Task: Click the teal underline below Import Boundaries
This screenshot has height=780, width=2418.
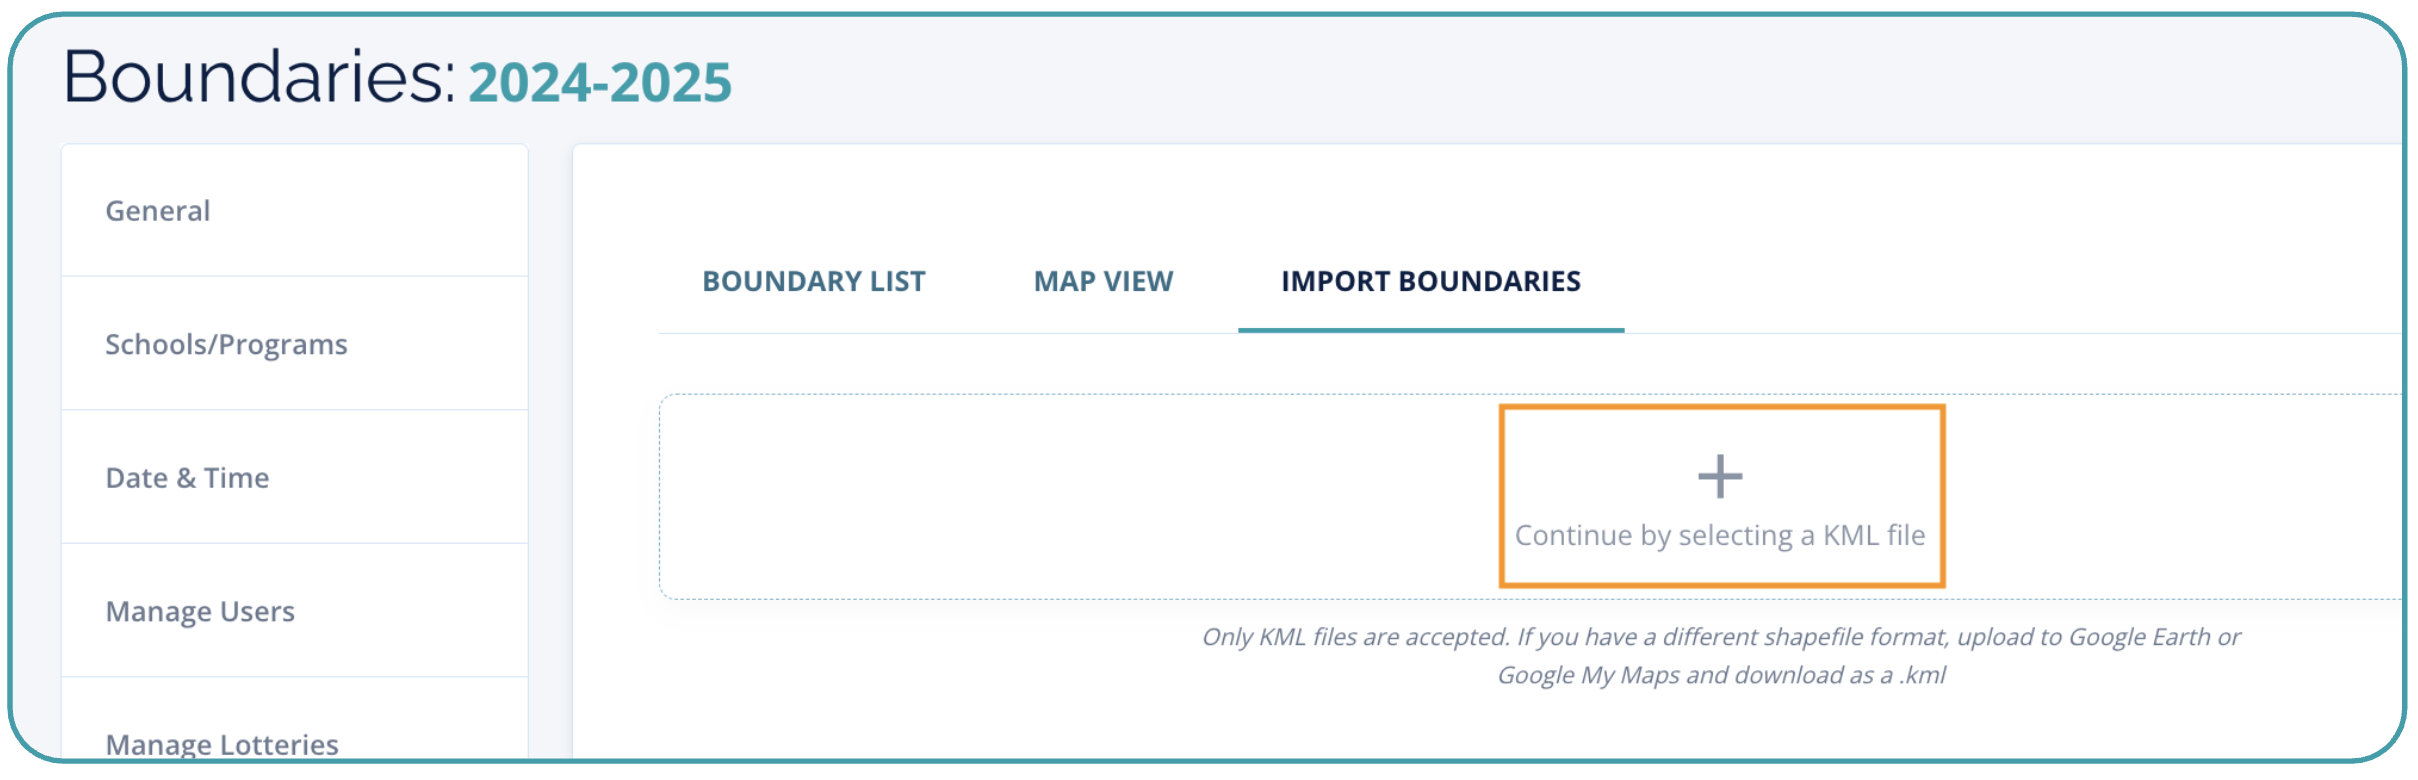Action: click(x=1430, y=329)
